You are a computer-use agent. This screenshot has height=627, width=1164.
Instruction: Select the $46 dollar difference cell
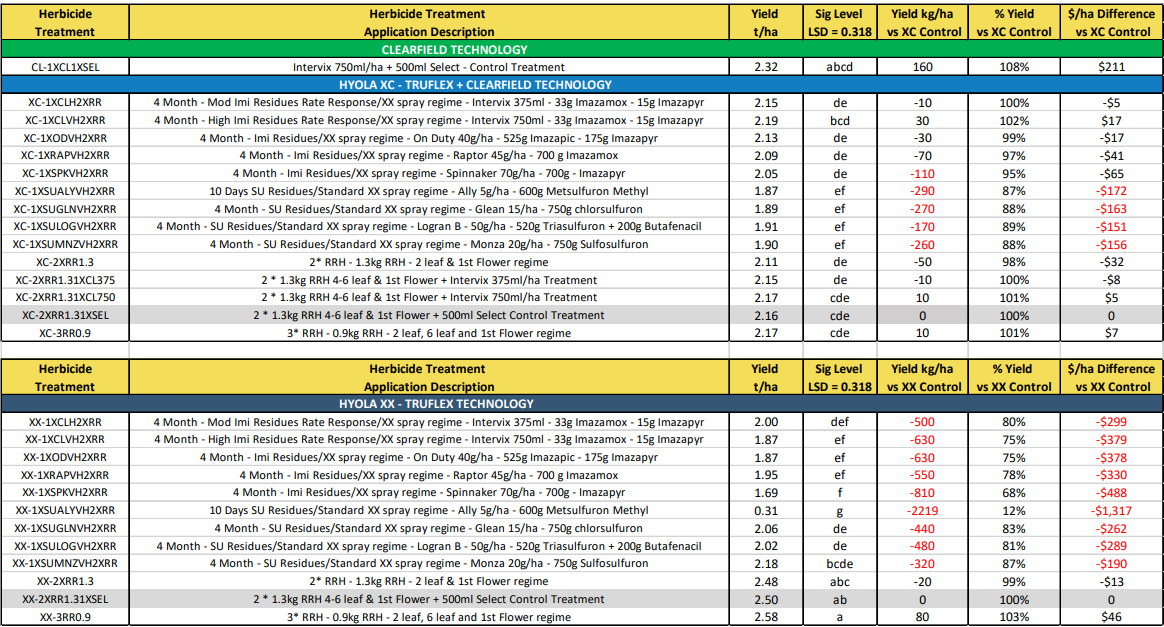pyautogui.click(x=1111, y=617)
